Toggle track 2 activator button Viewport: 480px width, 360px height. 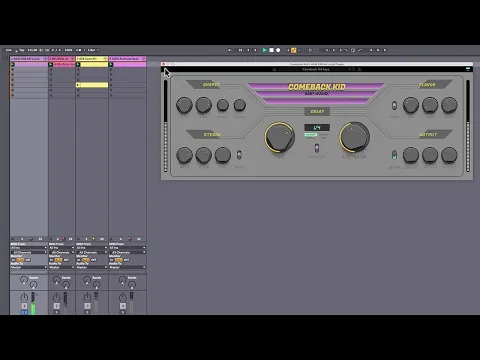[57, 306]
